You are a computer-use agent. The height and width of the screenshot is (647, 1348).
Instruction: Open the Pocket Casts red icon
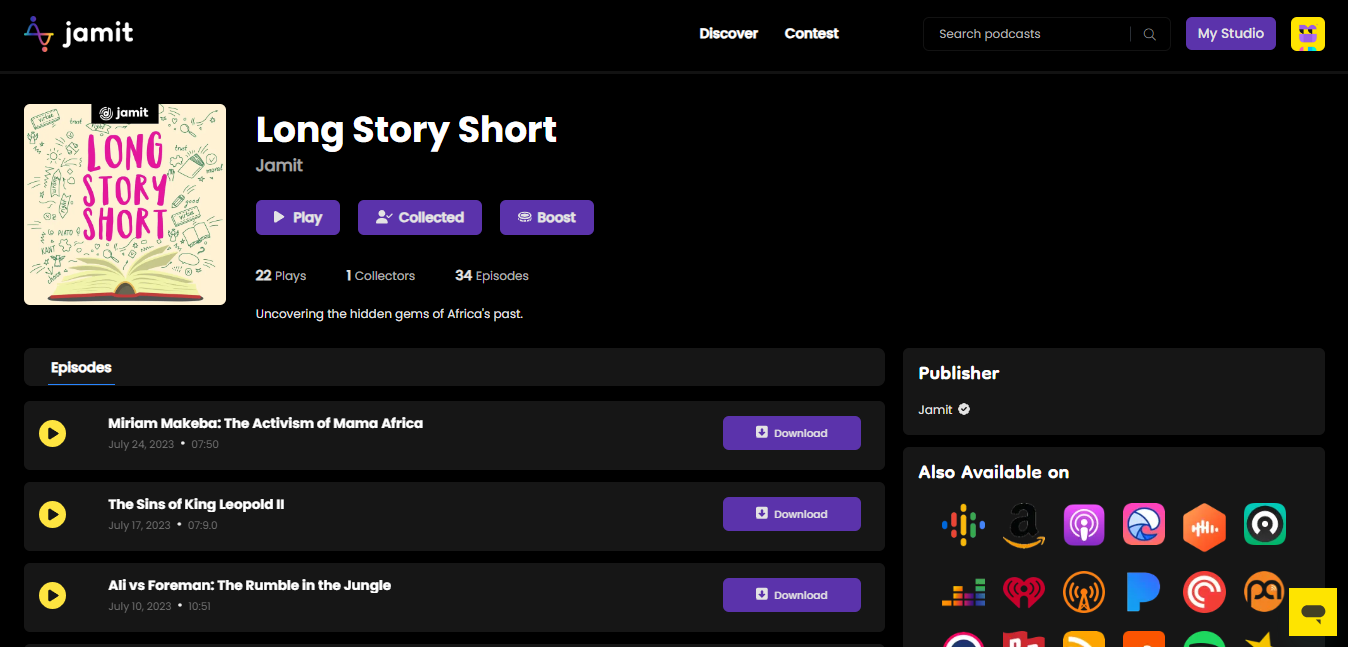(x=1204, y=592)
